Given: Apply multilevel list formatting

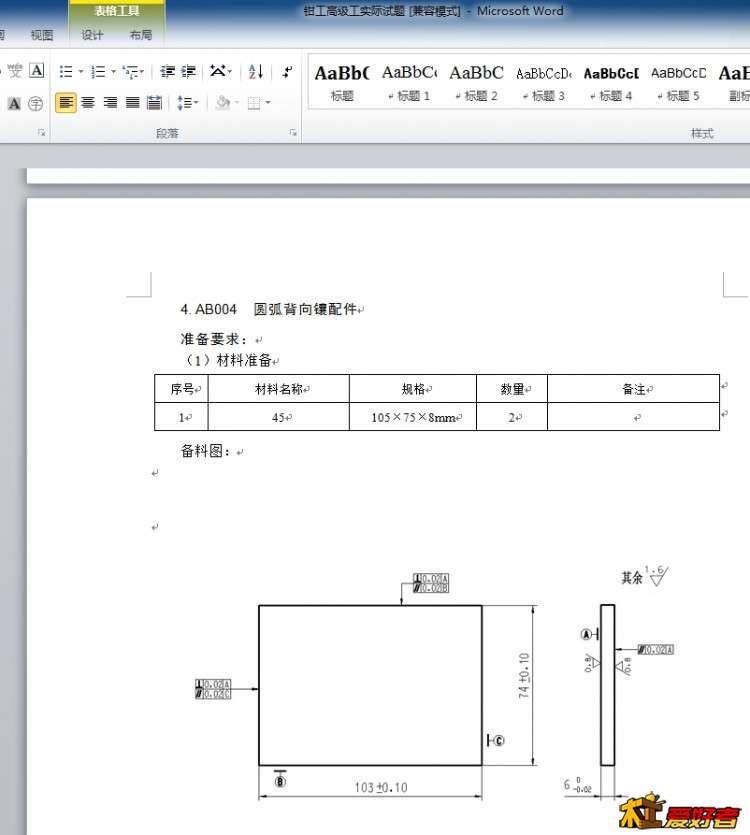Looking at the screenshot, I should (130, 71).
